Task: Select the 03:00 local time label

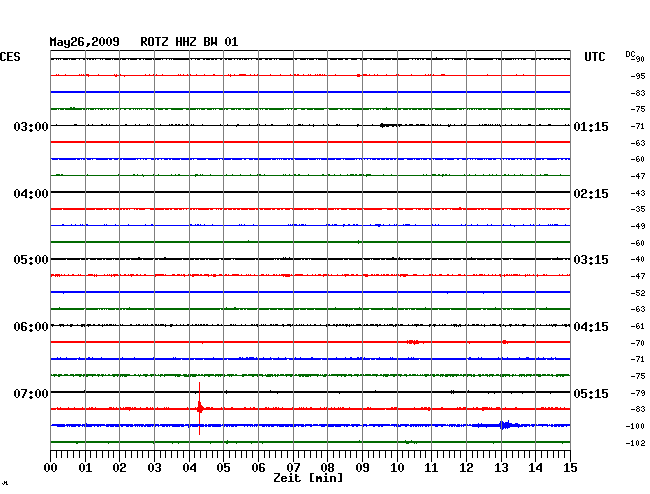Action: click(x=31, y=126)
